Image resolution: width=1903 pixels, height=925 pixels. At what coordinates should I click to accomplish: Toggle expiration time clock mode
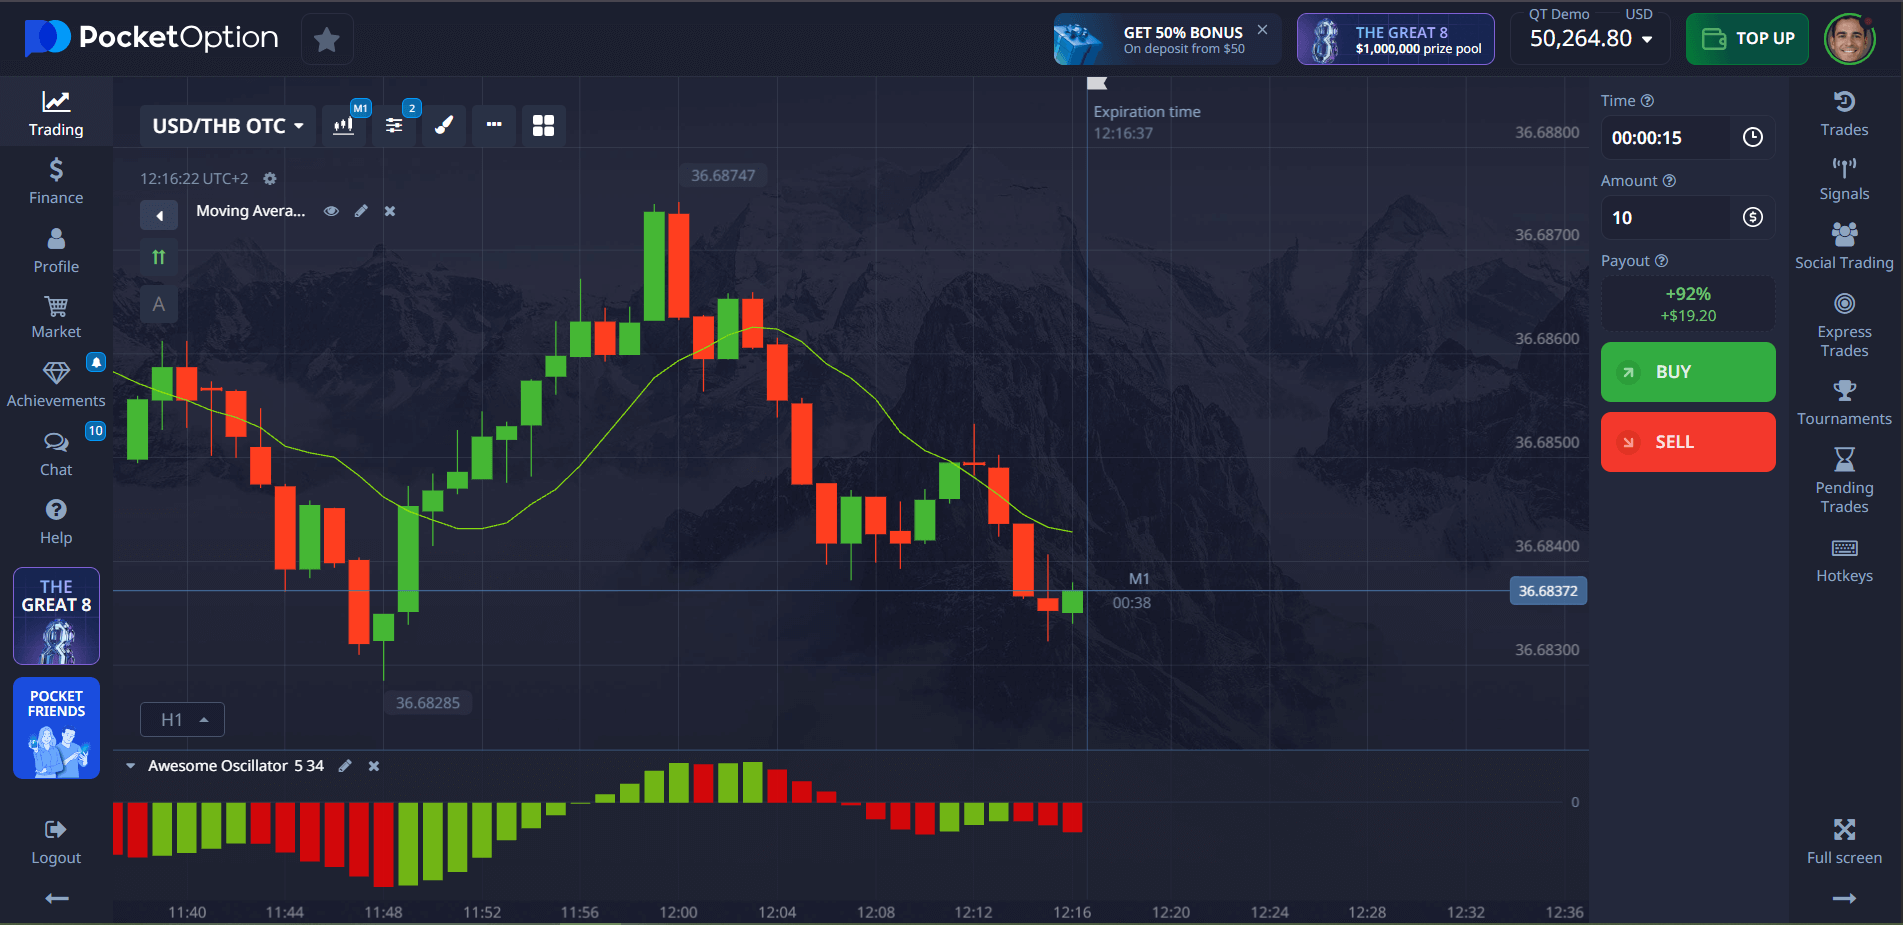(1753, 138)
